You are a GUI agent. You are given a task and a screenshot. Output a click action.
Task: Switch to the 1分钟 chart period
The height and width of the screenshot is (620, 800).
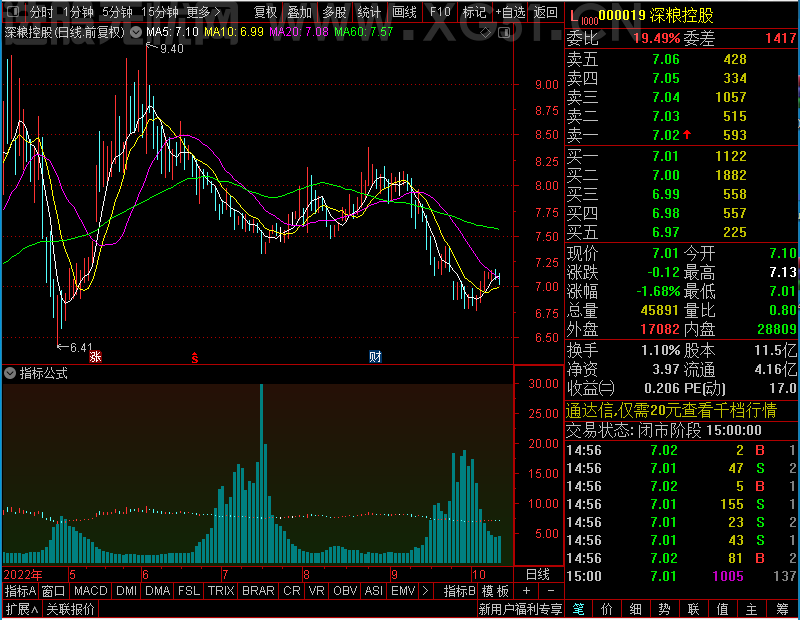click(78, 12)
